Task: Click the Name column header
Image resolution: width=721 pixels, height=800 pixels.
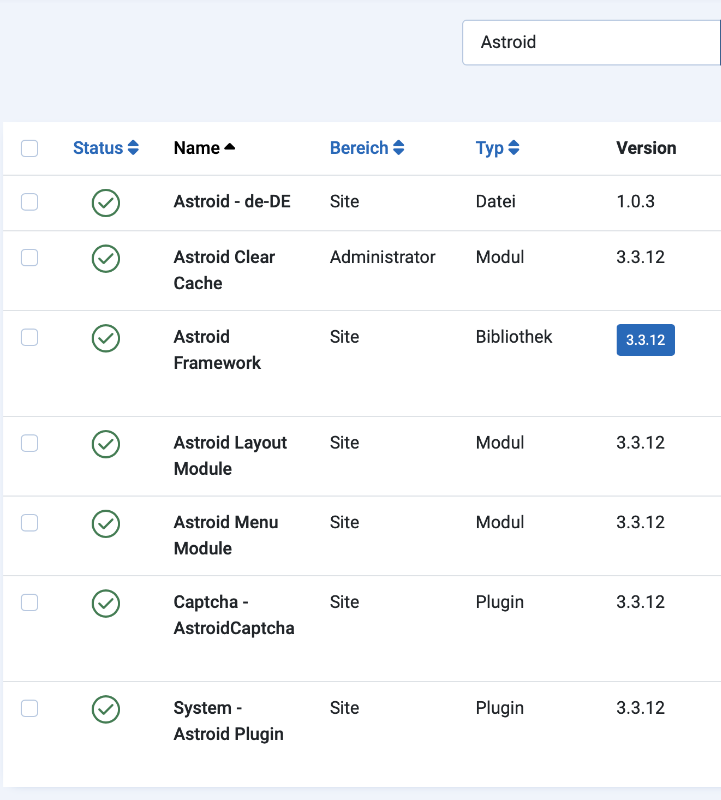Action: (x=197, y=148)
